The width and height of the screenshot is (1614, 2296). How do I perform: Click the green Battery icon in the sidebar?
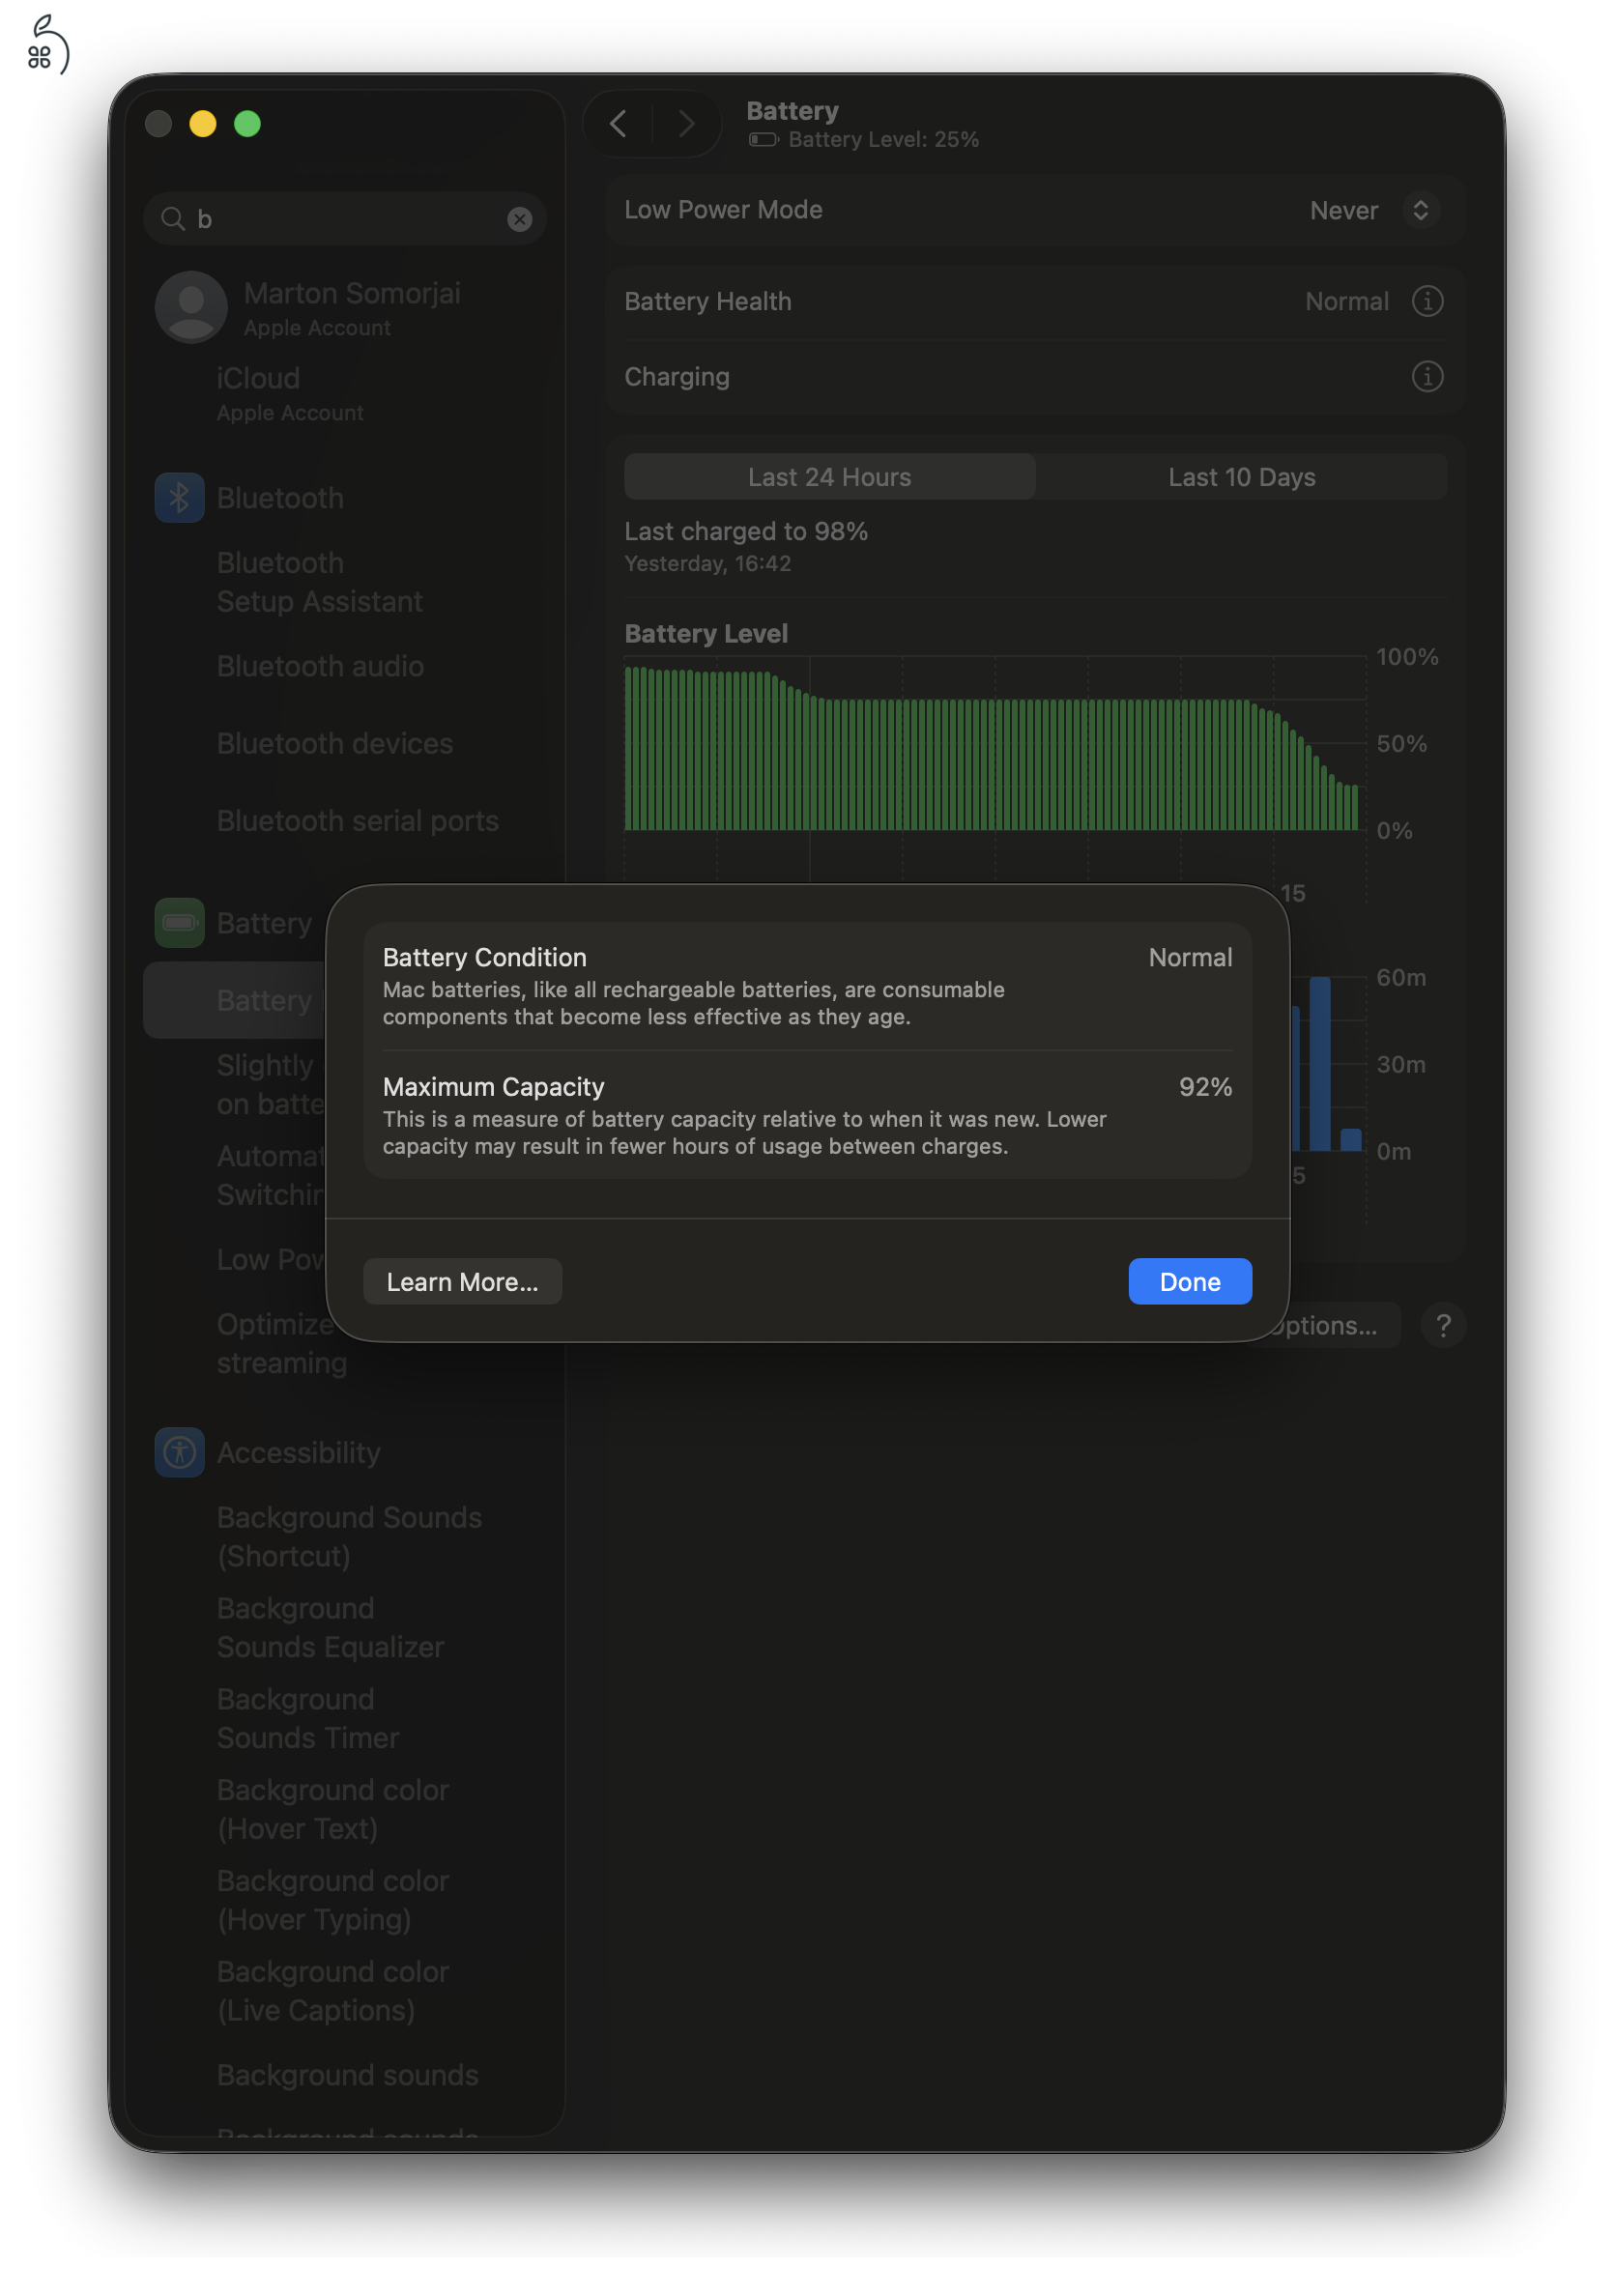[x=179, y=922]
